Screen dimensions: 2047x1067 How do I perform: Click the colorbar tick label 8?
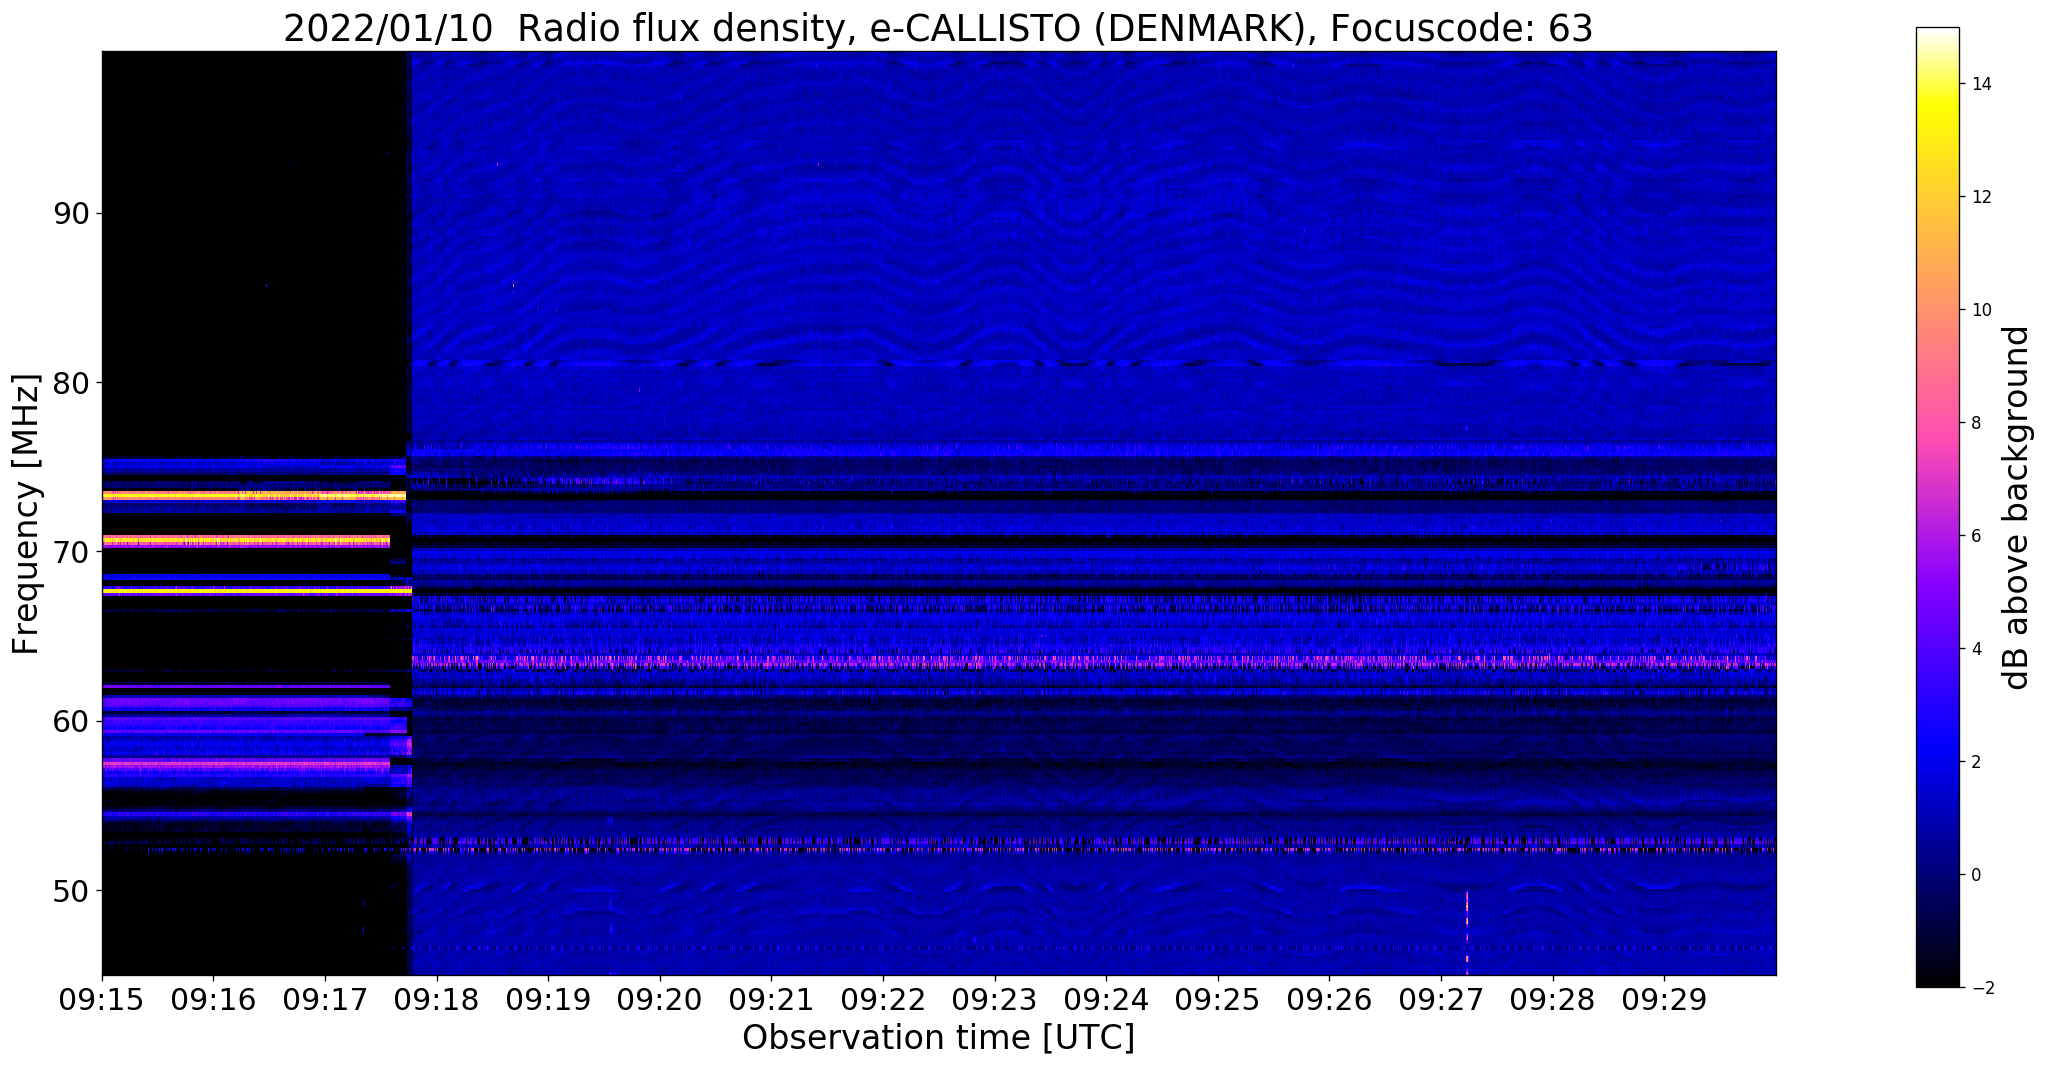point(1974,423)
